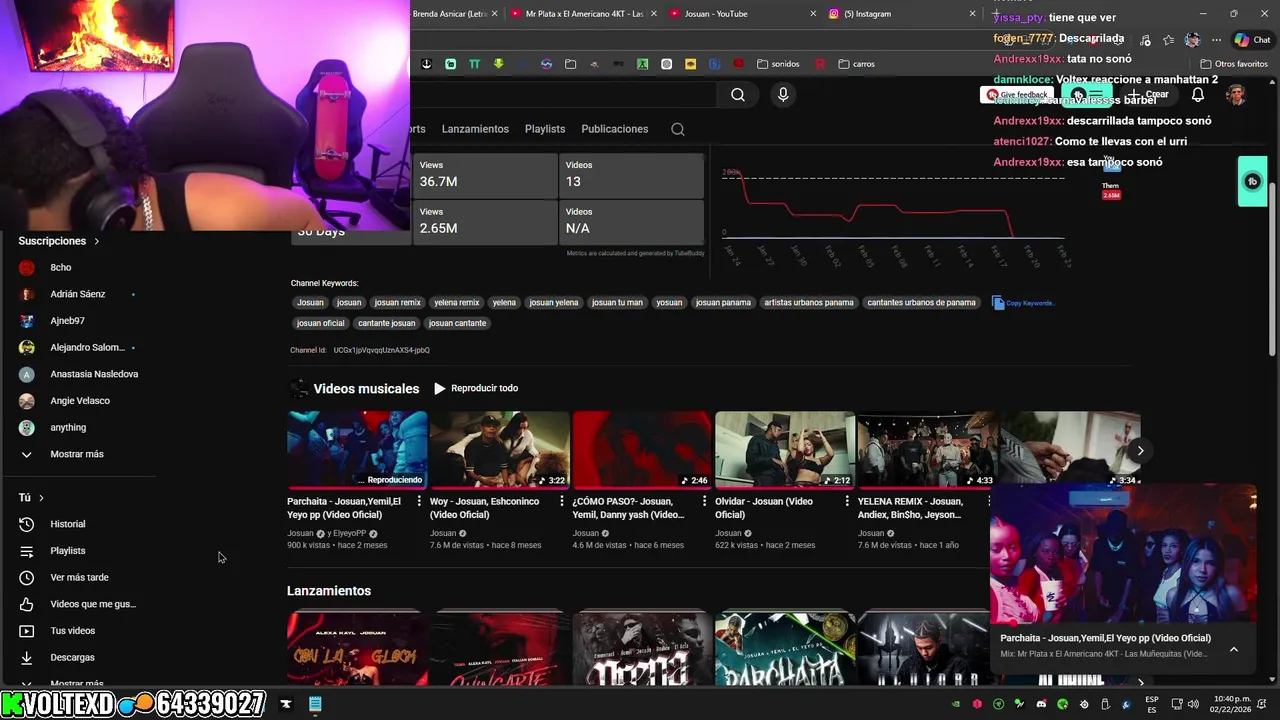Expand the Suscripciones section chevron
This screenshot has height=720, width=1280.
pos(97,241)
